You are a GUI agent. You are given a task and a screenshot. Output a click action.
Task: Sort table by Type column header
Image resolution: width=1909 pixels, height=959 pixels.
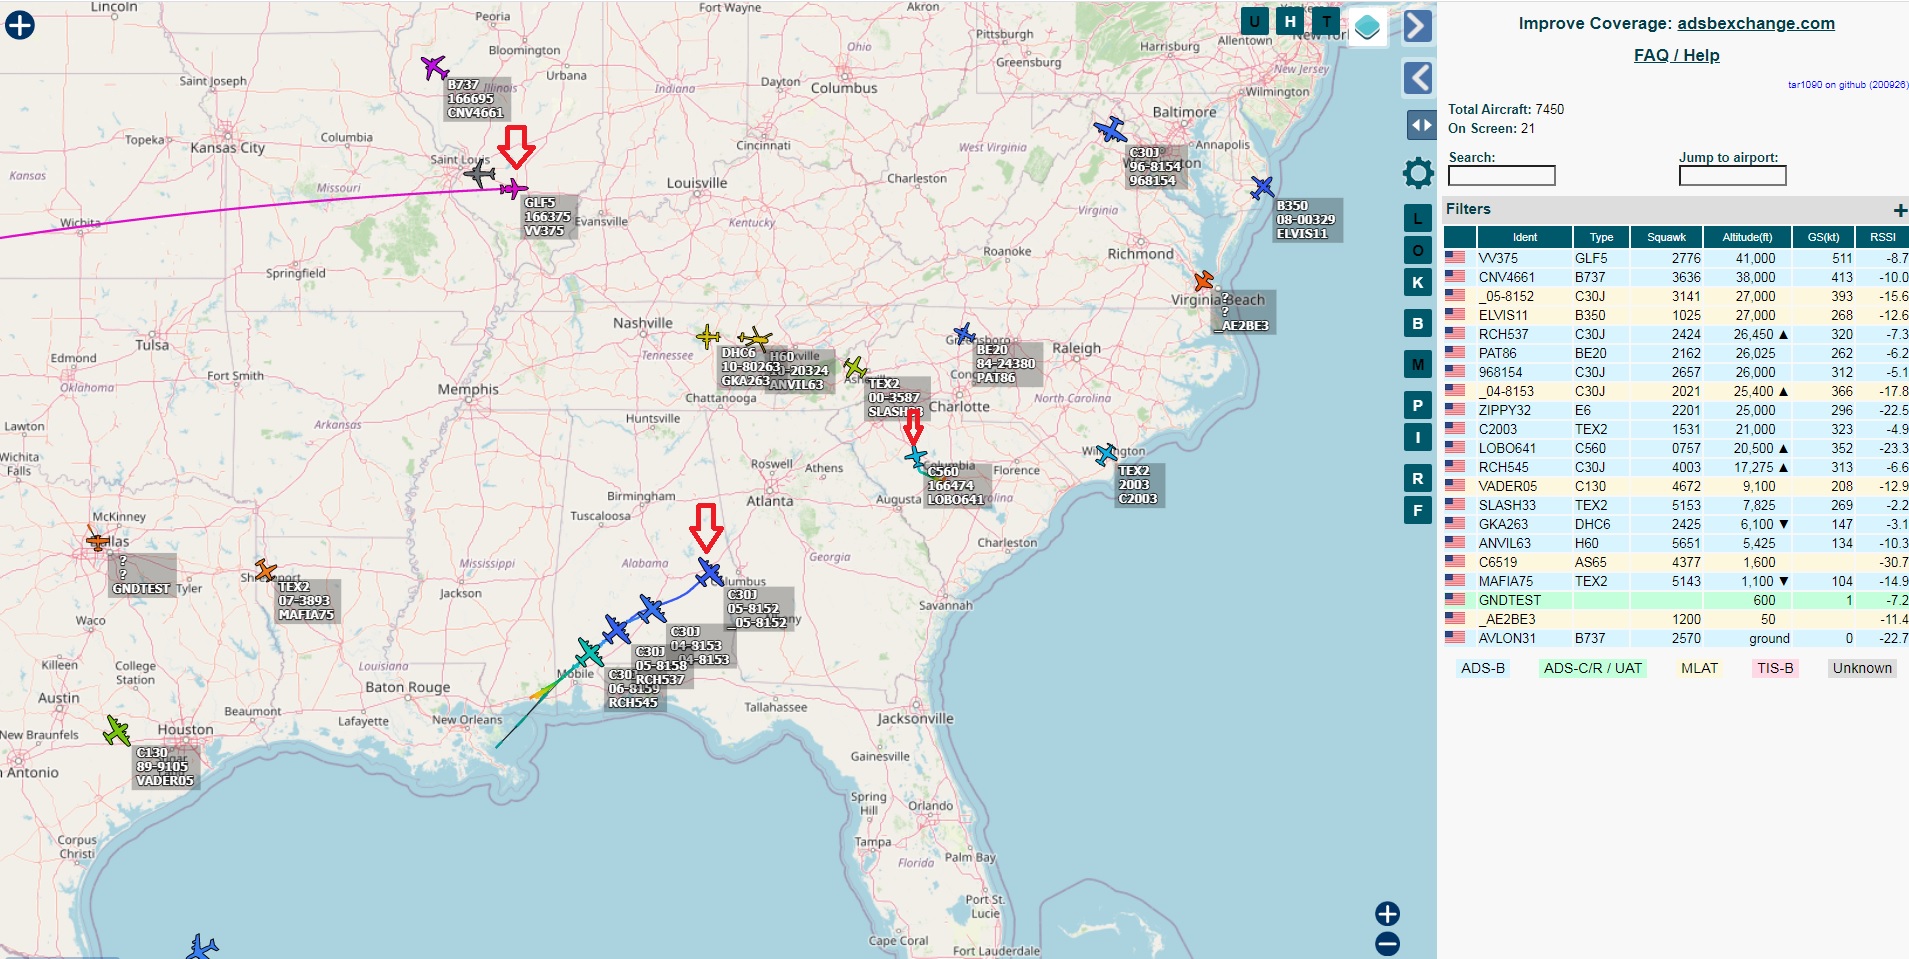[x=1601, y=237]
